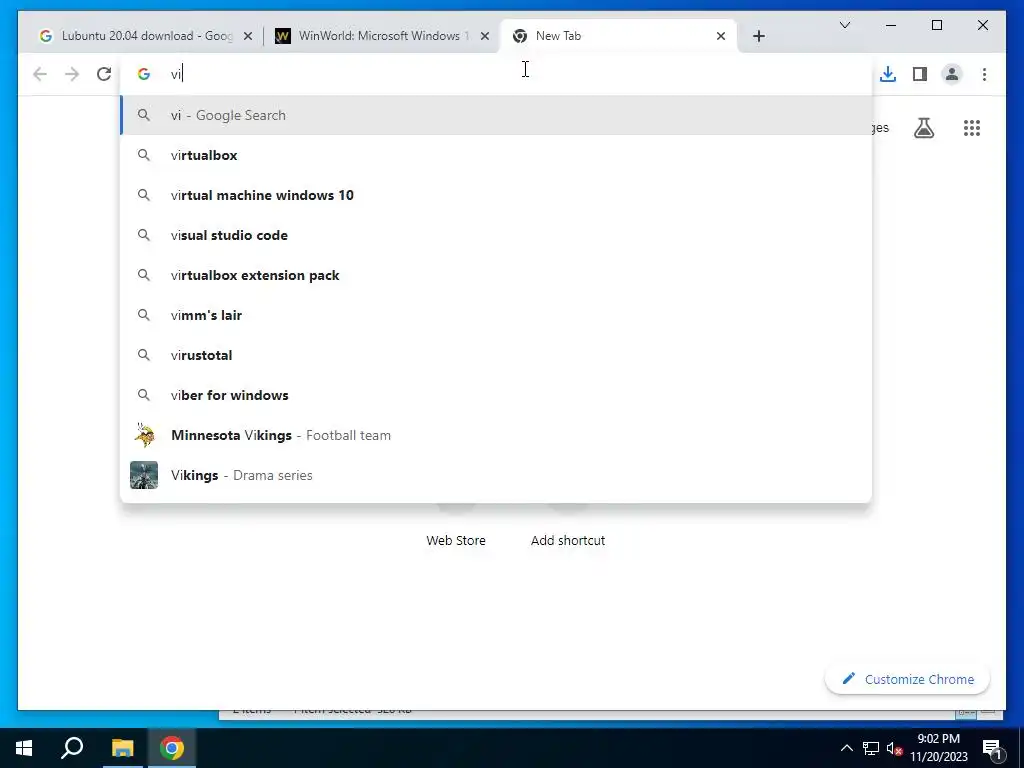Close the Lubuntu 20.04 download tab
1024x768 pixels.
pos(248,36)
